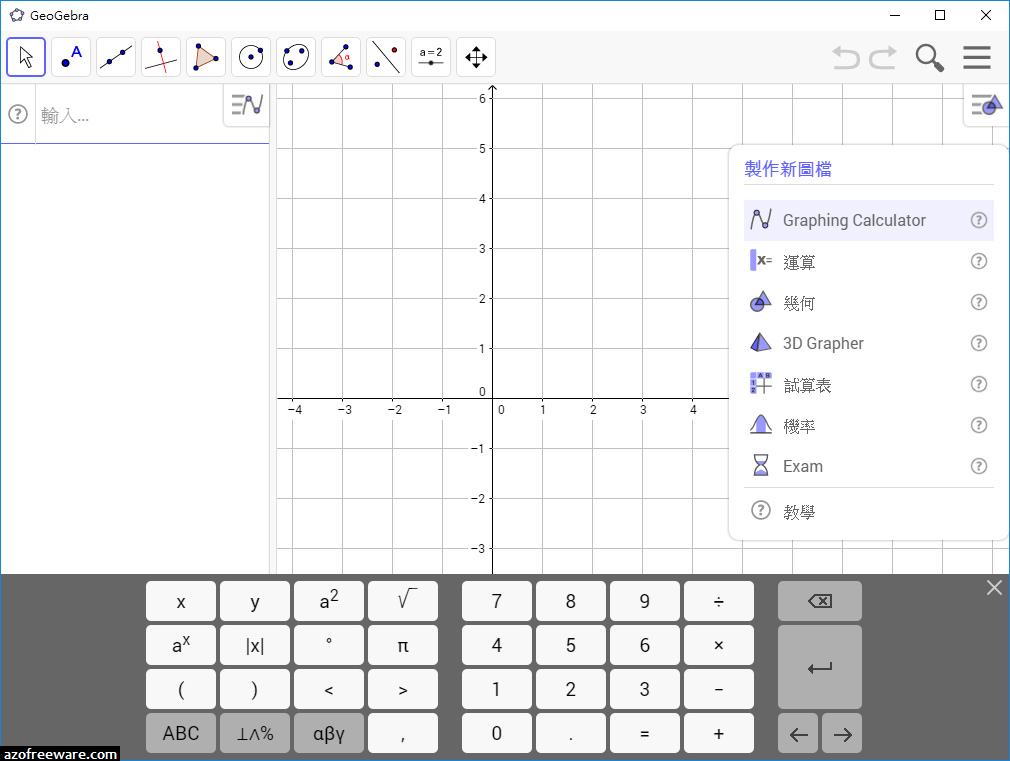
Task: Toggle the algebra view style bar
Action: tap(247, 104)
